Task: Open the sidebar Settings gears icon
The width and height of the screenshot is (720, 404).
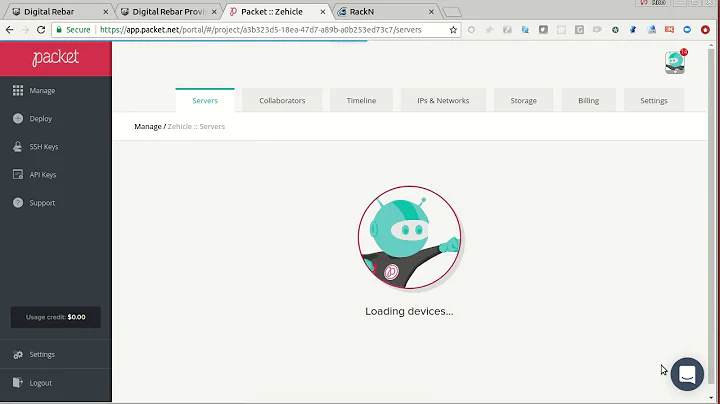Action: [18, 354]
